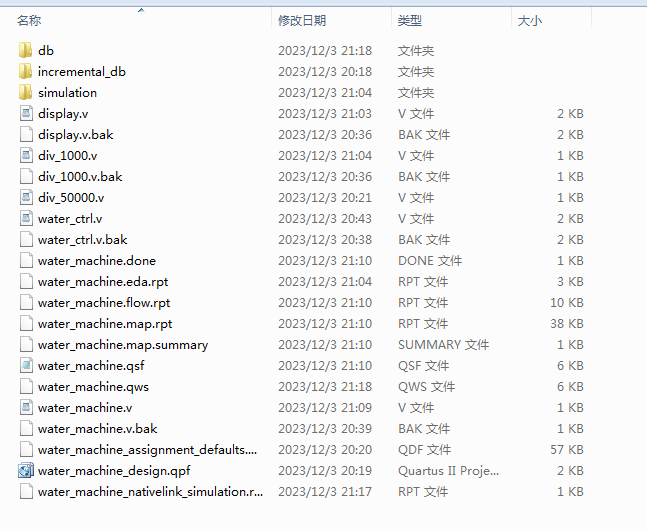Select the file name div_1000.v
Image resolution: width=647 pixels, height=531 pixels.
tap(68, 156)
